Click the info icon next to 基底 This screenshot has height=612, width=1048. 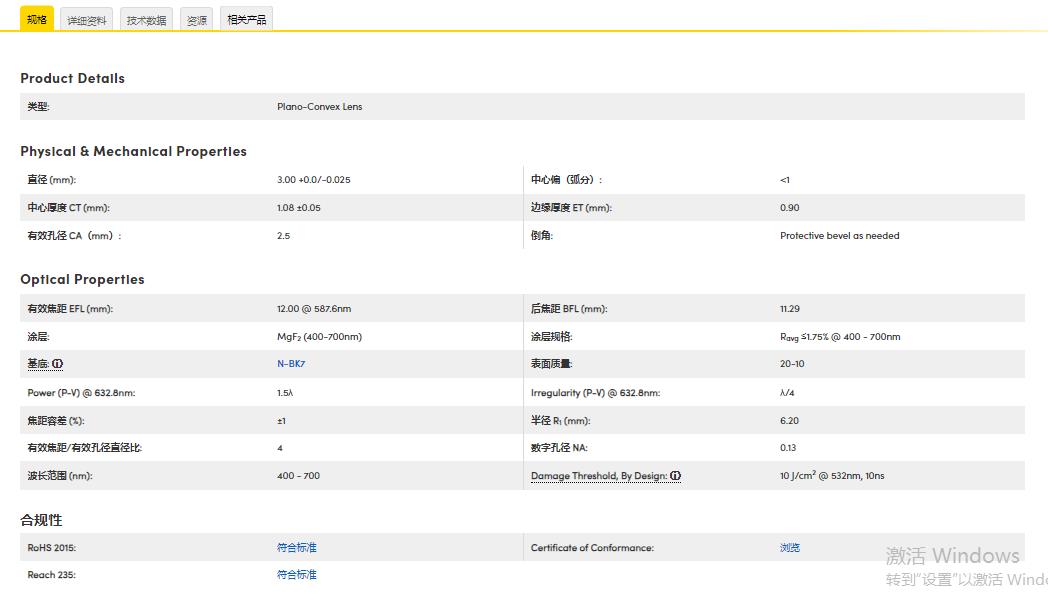(x=58, y=364)
